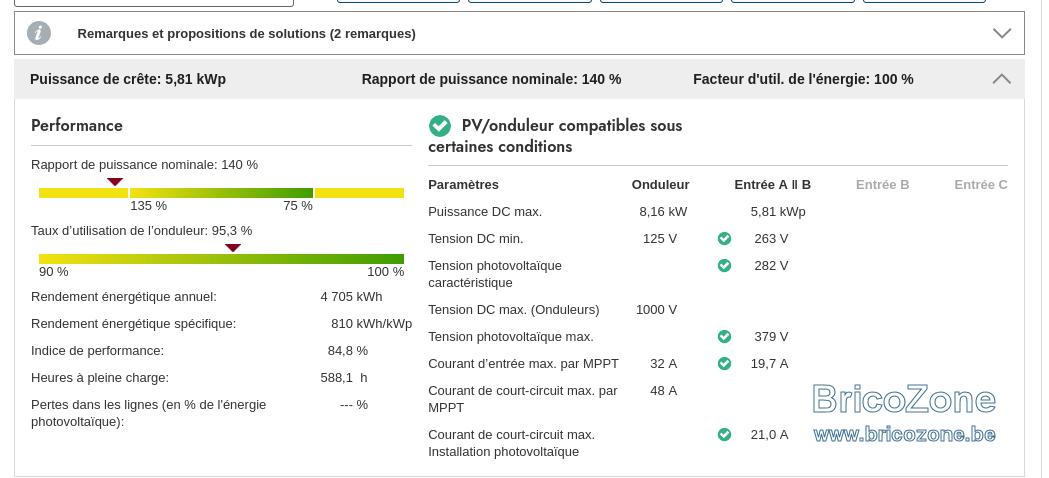The height and width of the screenshot is (478, 1049).
Task: Click red marker on Taux d'utilisation bar
Action: 233,248
